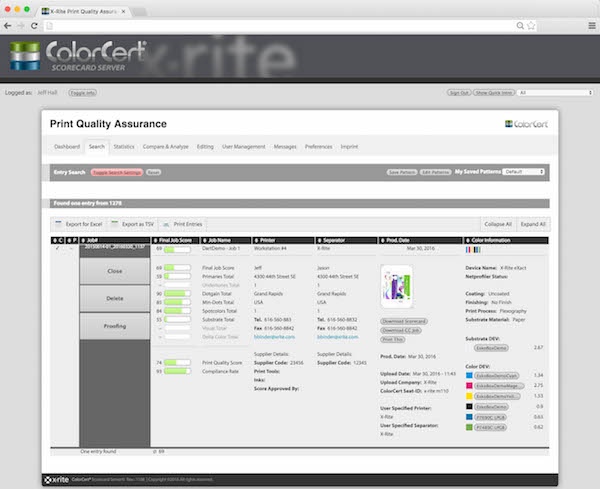Click the Reset search button
Image resolution: width=600 pixels, height=489 pixels.
tap(153, 173)
